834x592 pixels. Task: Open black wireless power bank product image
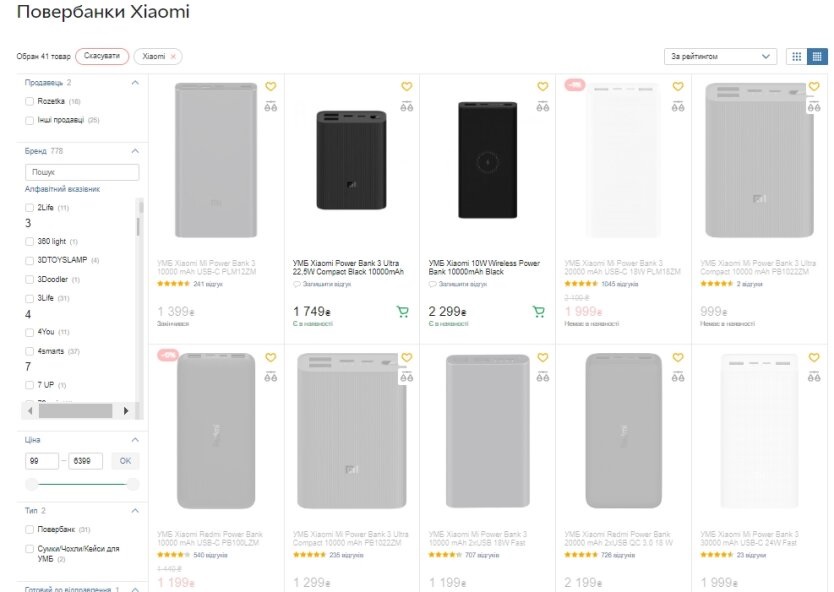click(488, 160)
